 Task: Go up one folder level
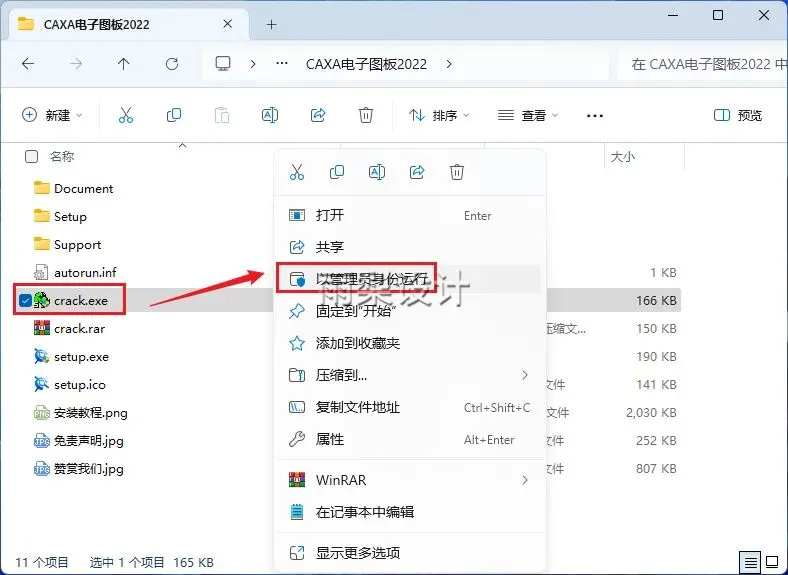pos(124,64)
